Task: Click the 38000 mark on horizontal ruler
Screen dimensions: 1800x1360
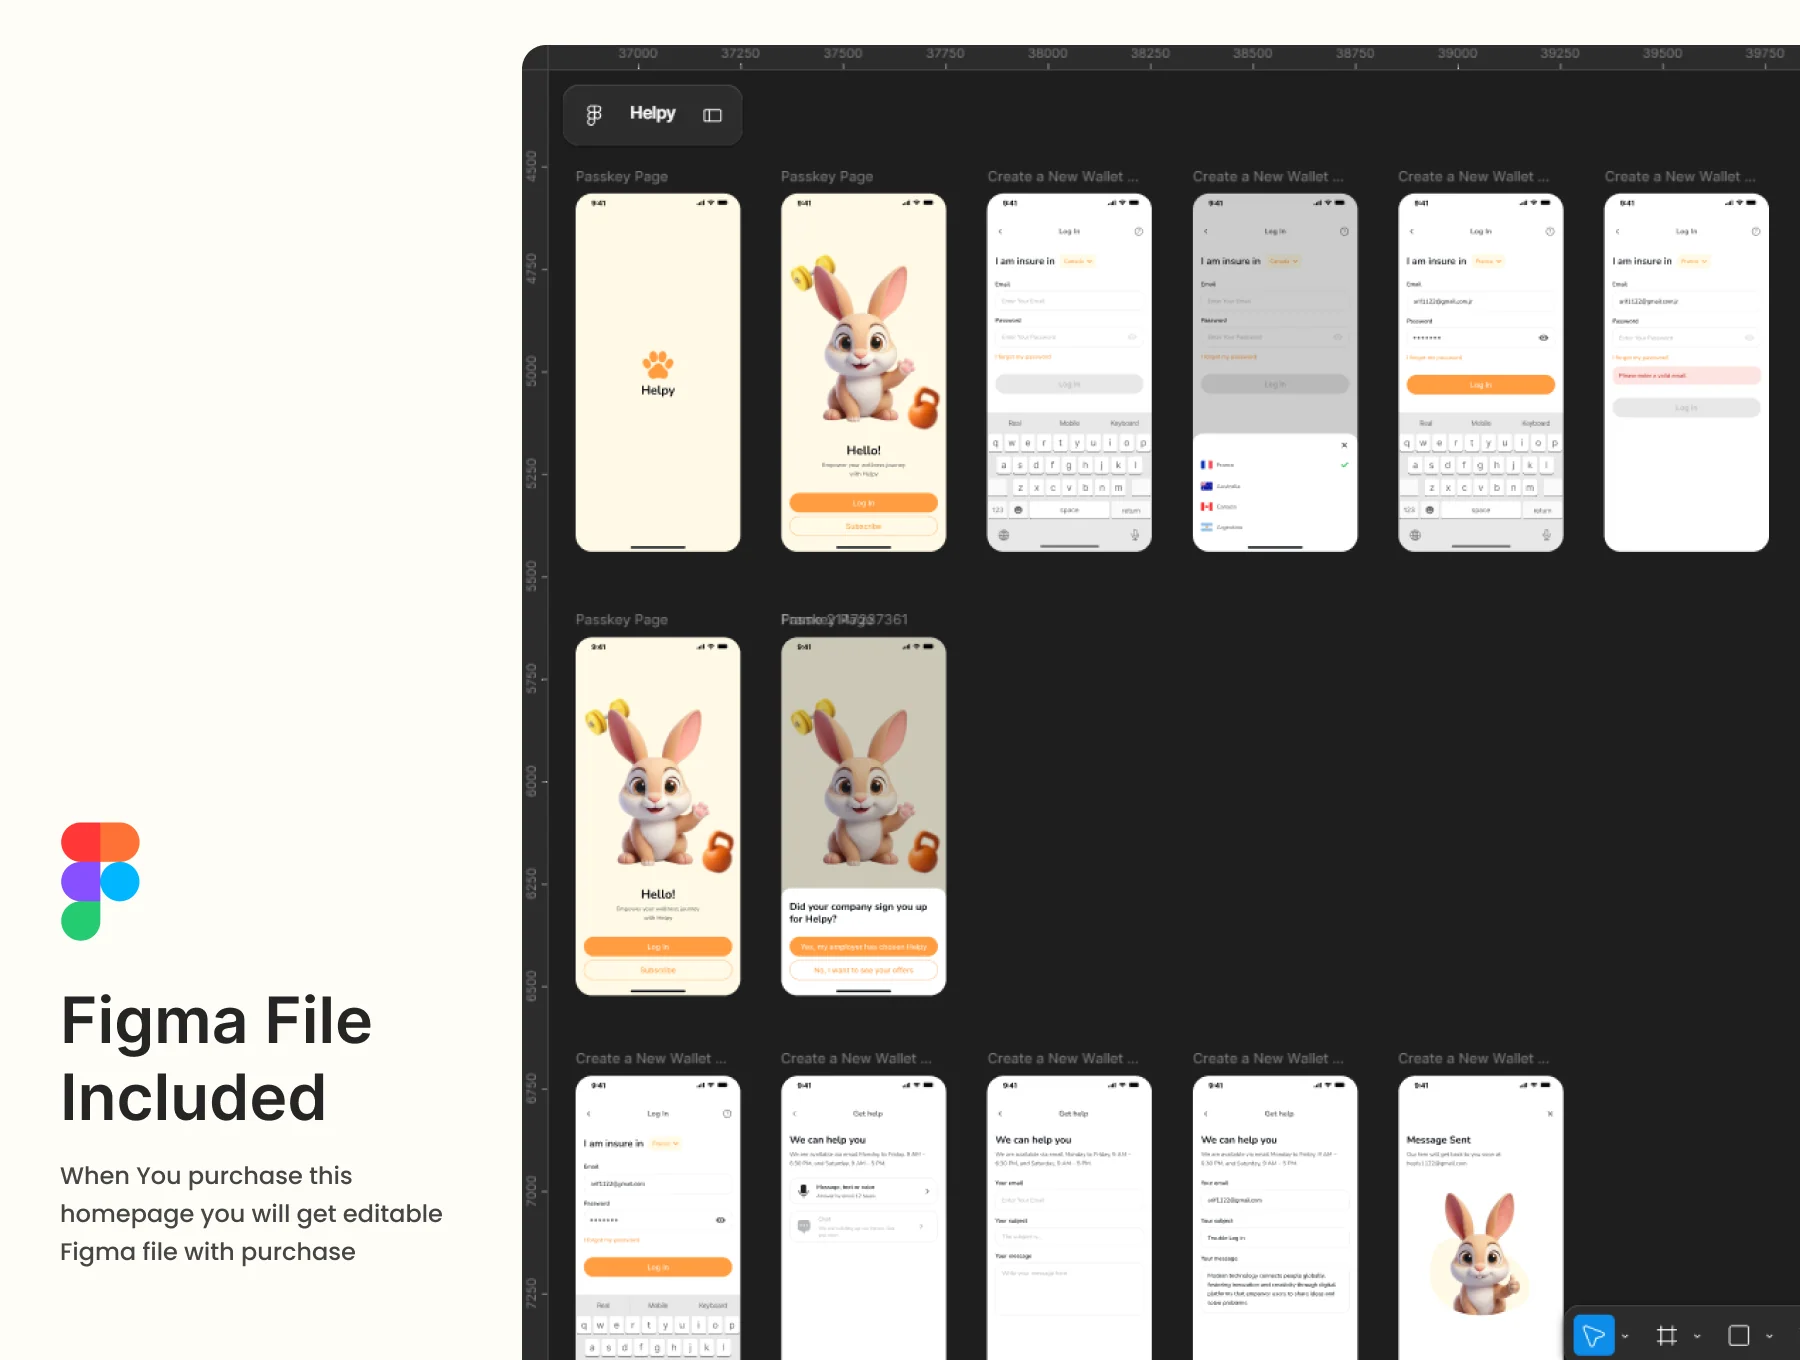Action: [x=1047, y=54]
